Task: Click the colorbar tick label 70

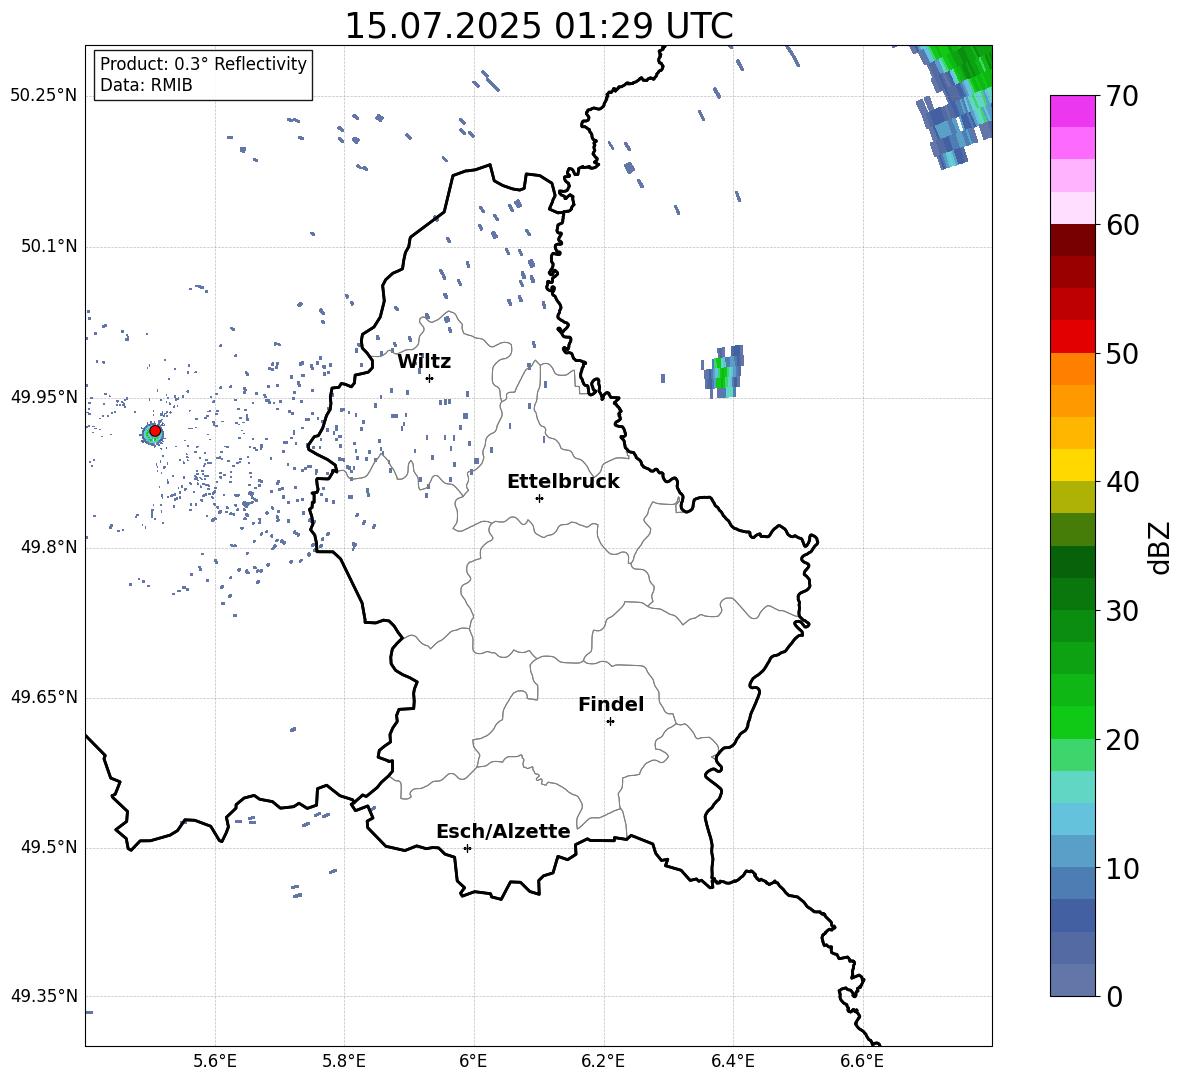Action: tap(1122, 97)
